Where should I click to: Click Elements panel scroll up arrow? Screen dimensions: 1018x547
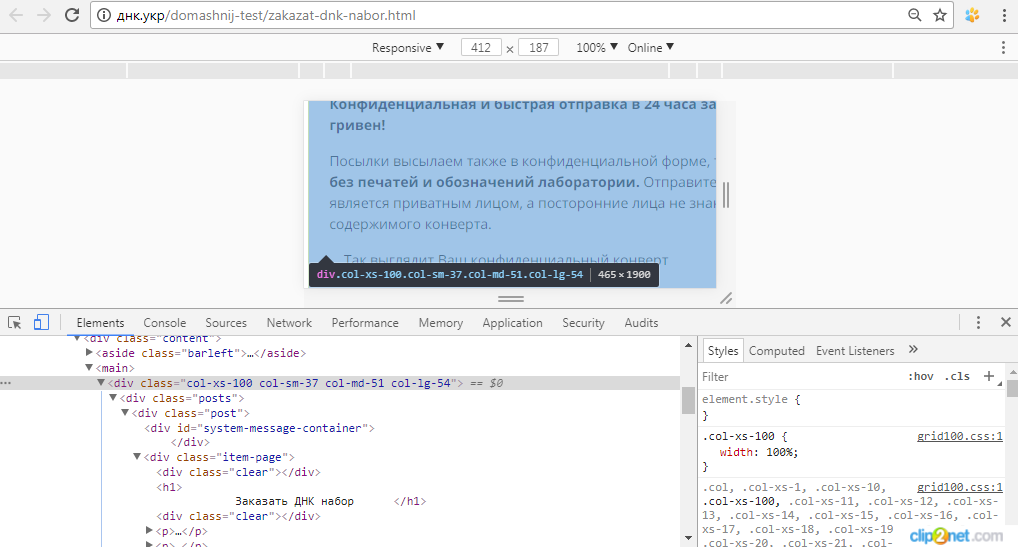pyautogui.click(x=688, y=345)
